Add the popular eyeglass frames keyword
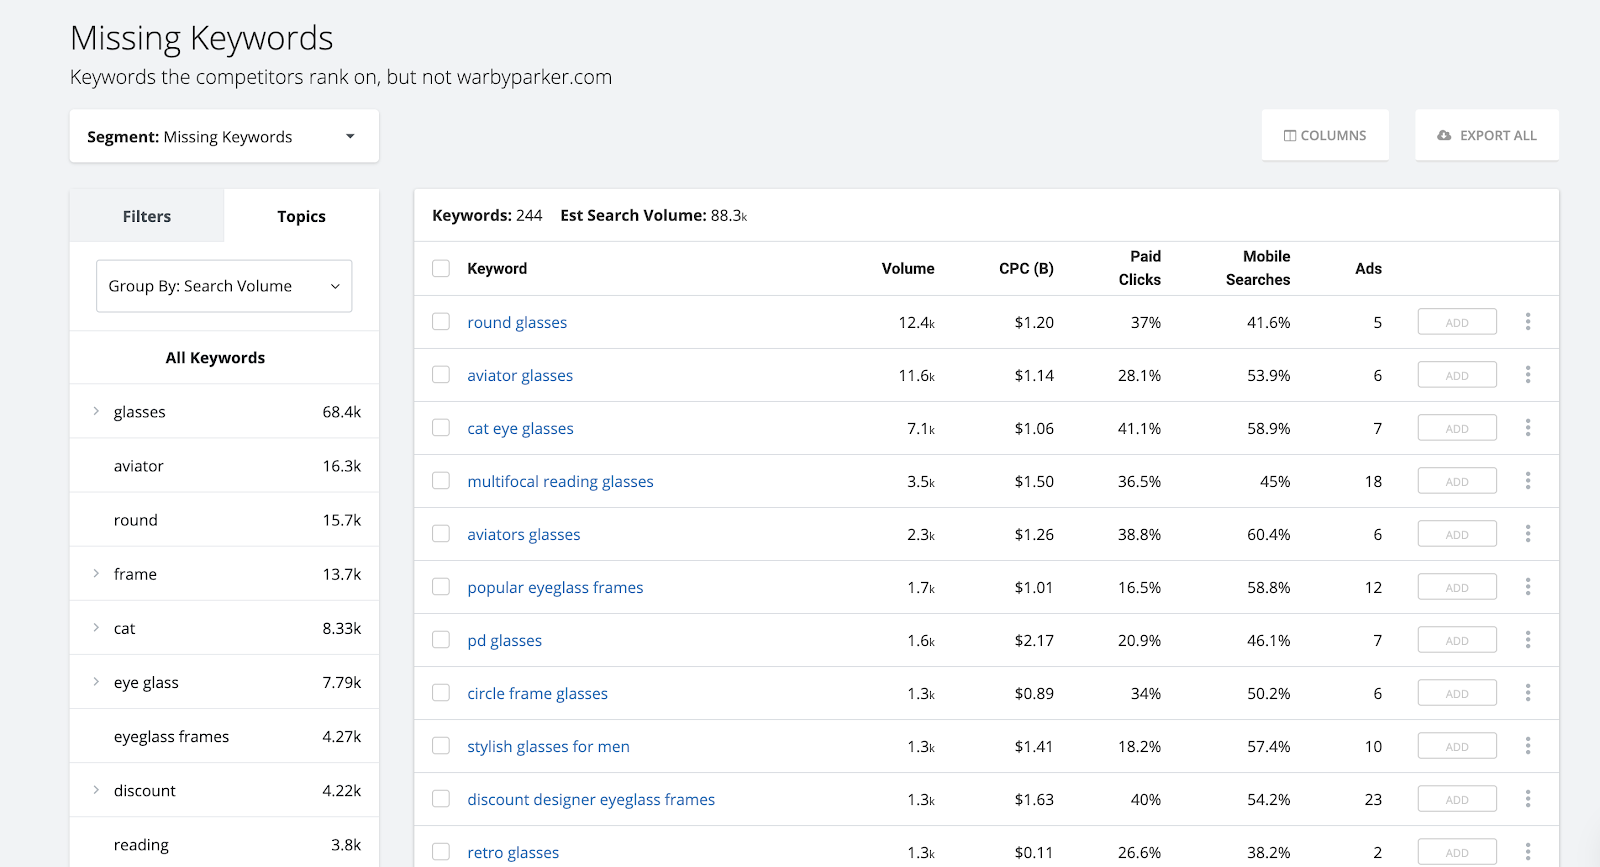Image resolution: width=1600 pixels, height=867 pixels. click(x=1457, y=587)
